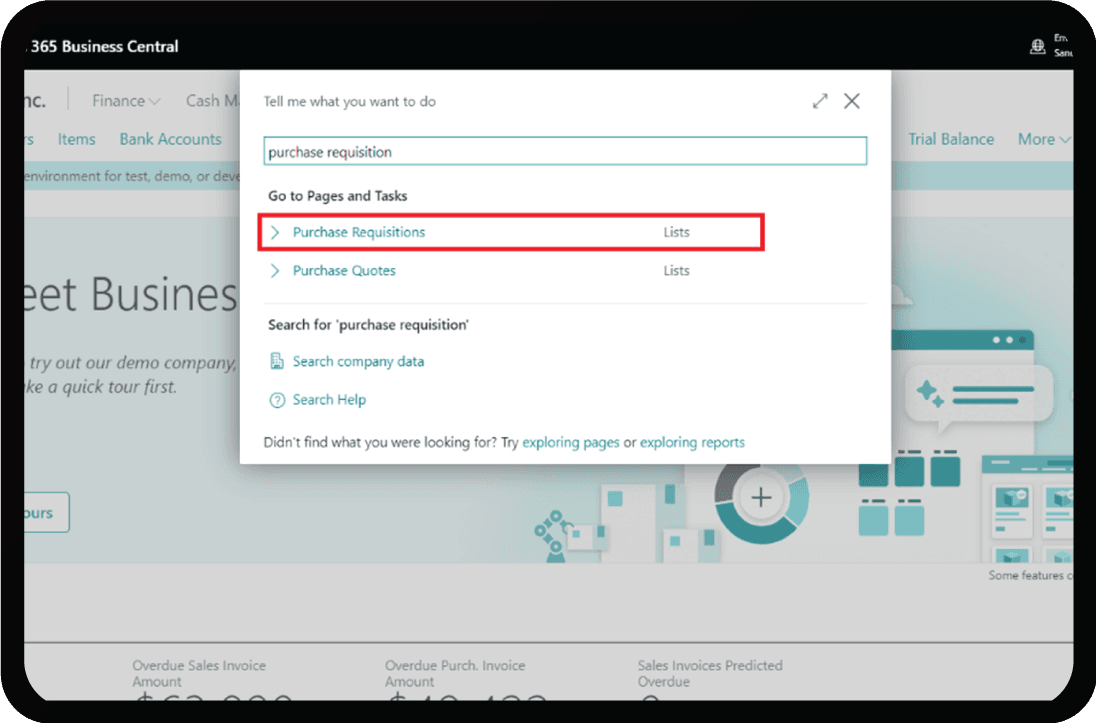1096x723 pixels.
Task: Open the Cash Management menu
Action: coord(213,100)
